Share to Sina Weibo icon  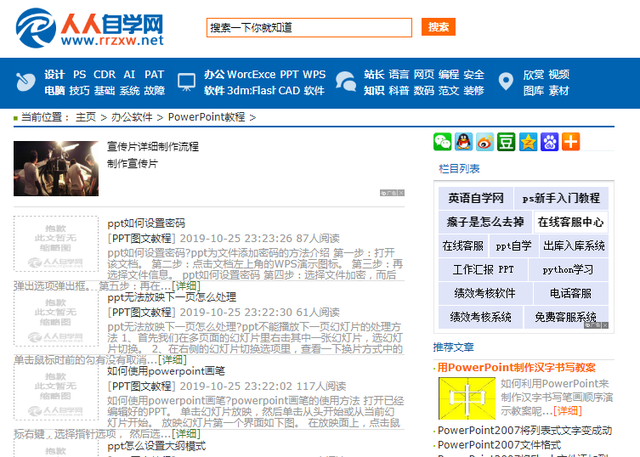485,142
